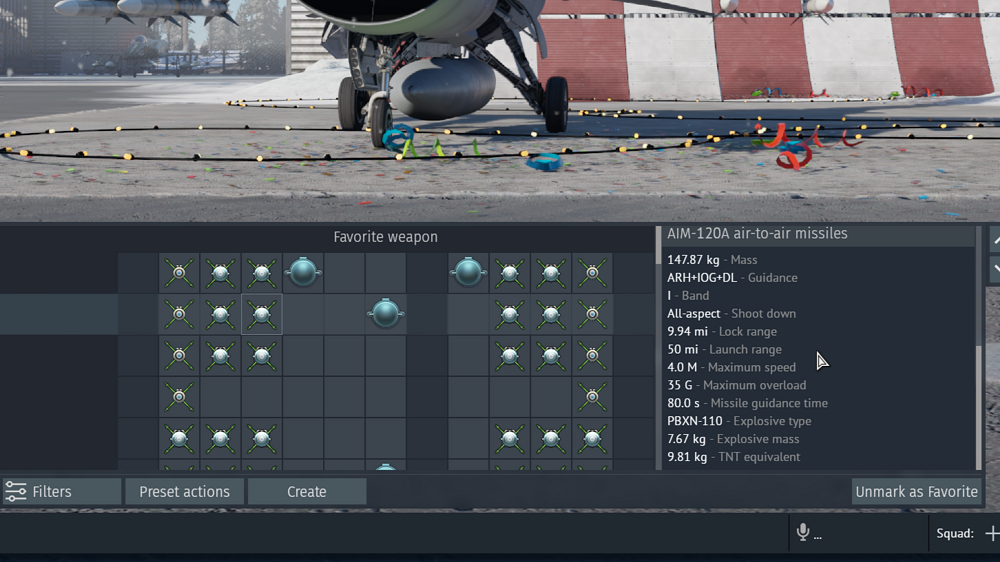1000x562 pixels.
Task: Add squad member with the plus icon
Action: (992, 533)
